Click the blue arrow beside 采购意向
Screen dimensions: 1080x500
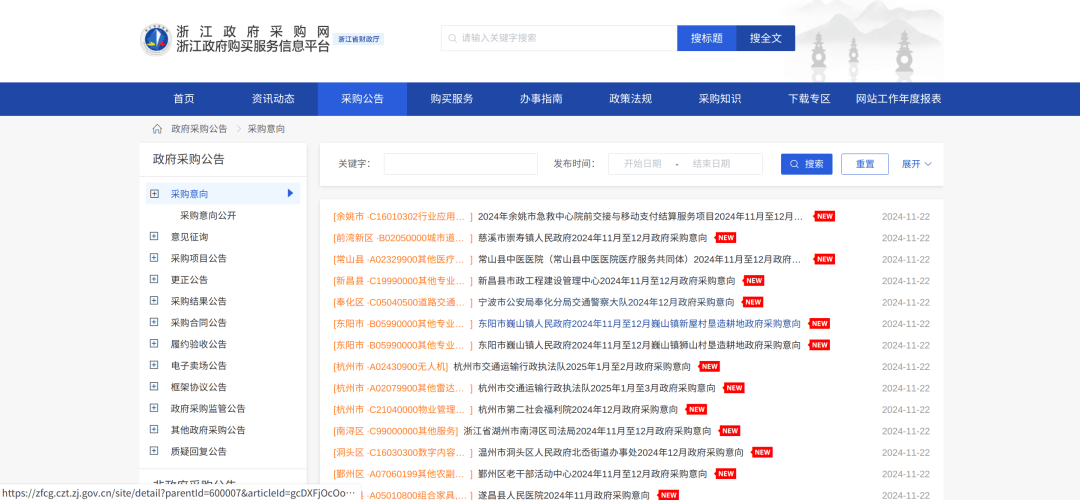pos(290,193)
